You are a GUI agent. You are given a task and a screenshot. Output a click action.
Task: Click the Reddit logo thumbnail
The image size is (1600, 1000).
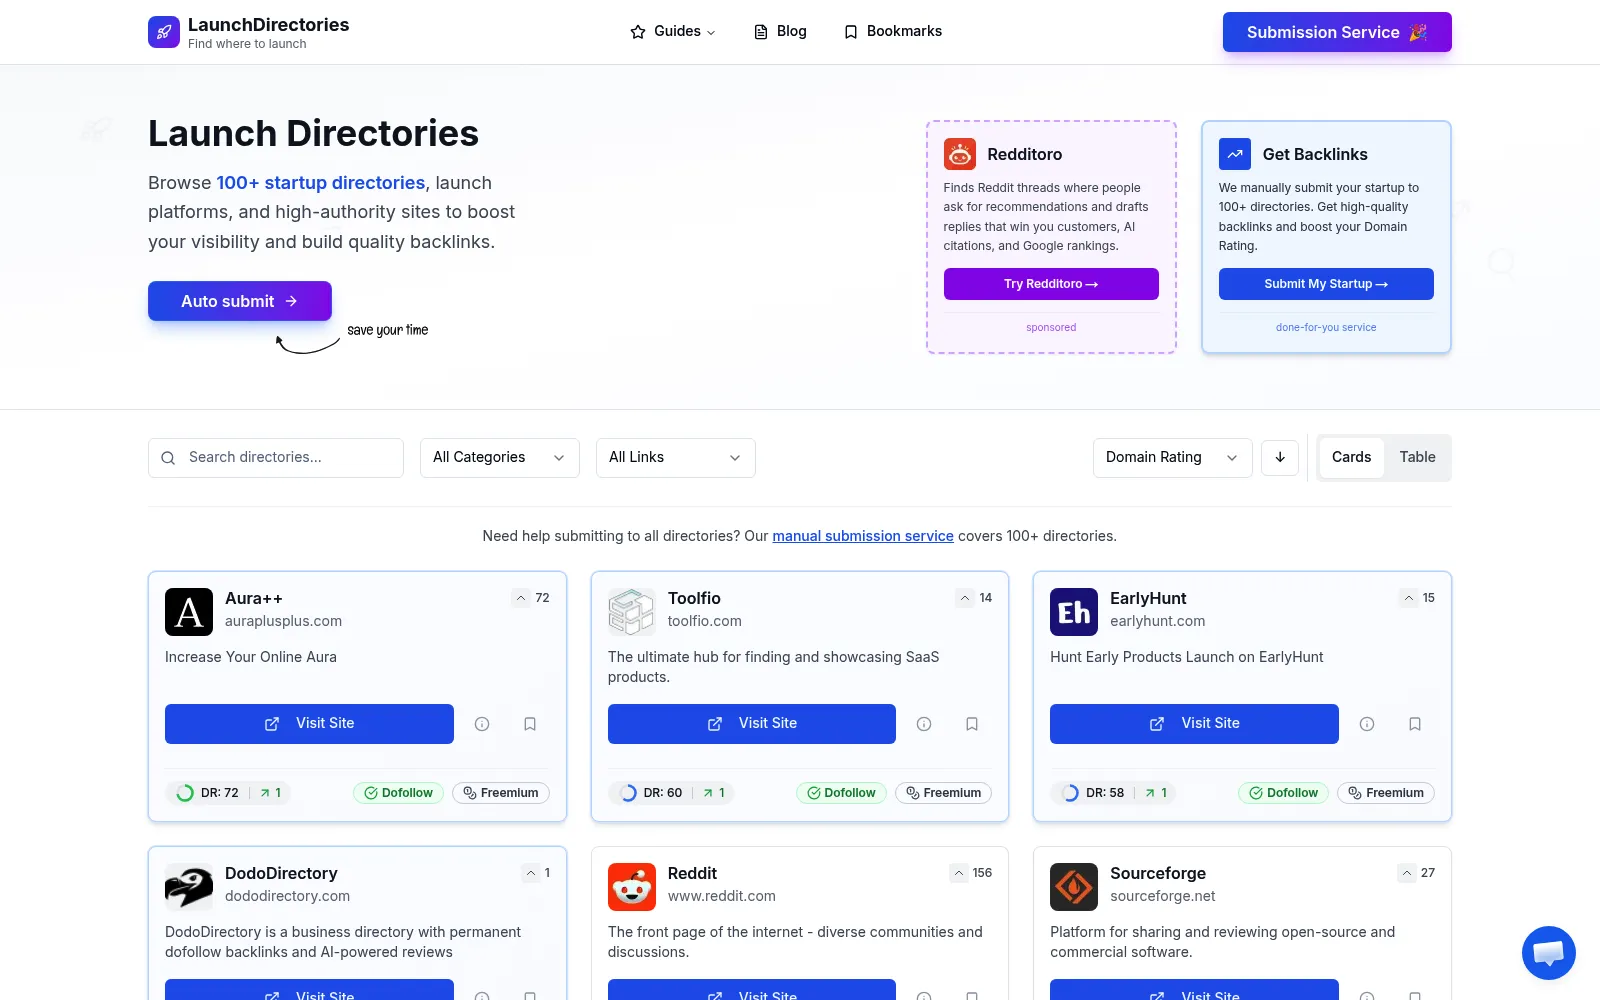coord(632,887)
